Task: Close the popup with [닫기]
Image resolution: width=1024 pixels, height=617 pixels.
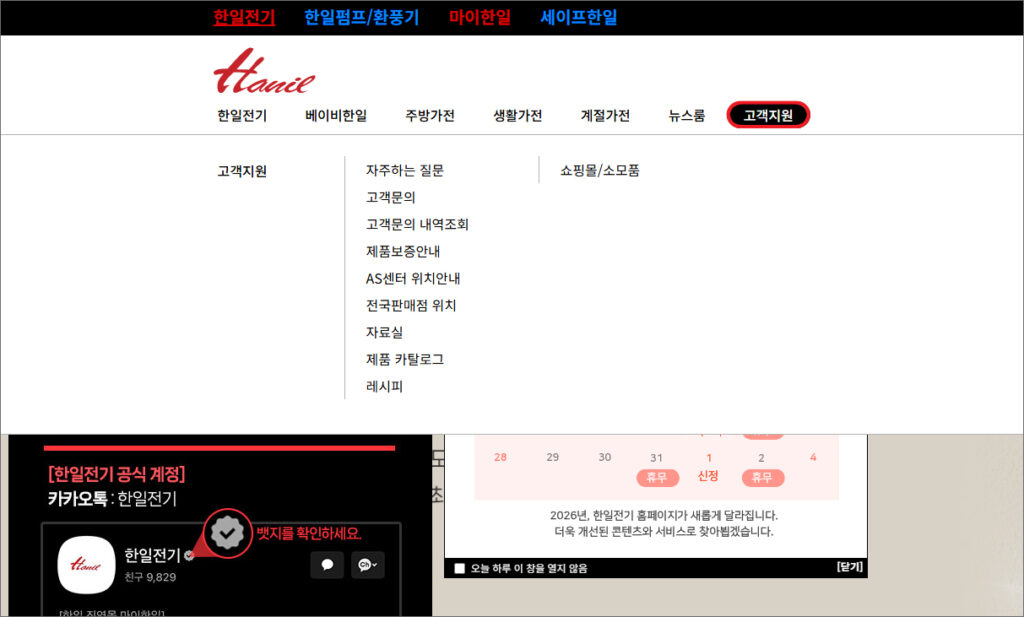Action: click(849, 567)
